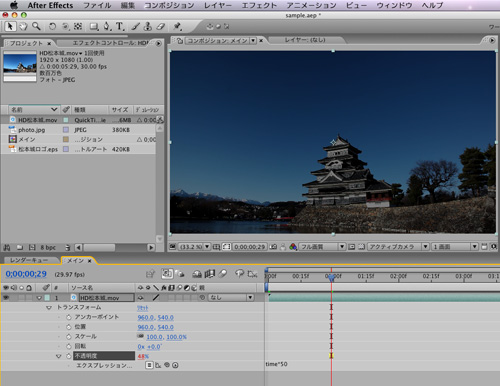The width and height of the screenshot is (500, 386).
Task: Select the Type tool
Action: click(x=119, y=26)
